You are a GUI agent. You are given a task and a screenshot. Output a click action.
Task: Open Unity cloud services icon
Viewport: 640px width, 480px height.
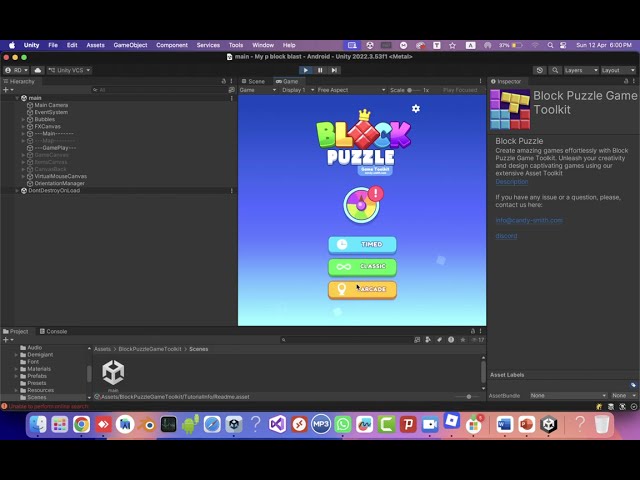(38, 70)
